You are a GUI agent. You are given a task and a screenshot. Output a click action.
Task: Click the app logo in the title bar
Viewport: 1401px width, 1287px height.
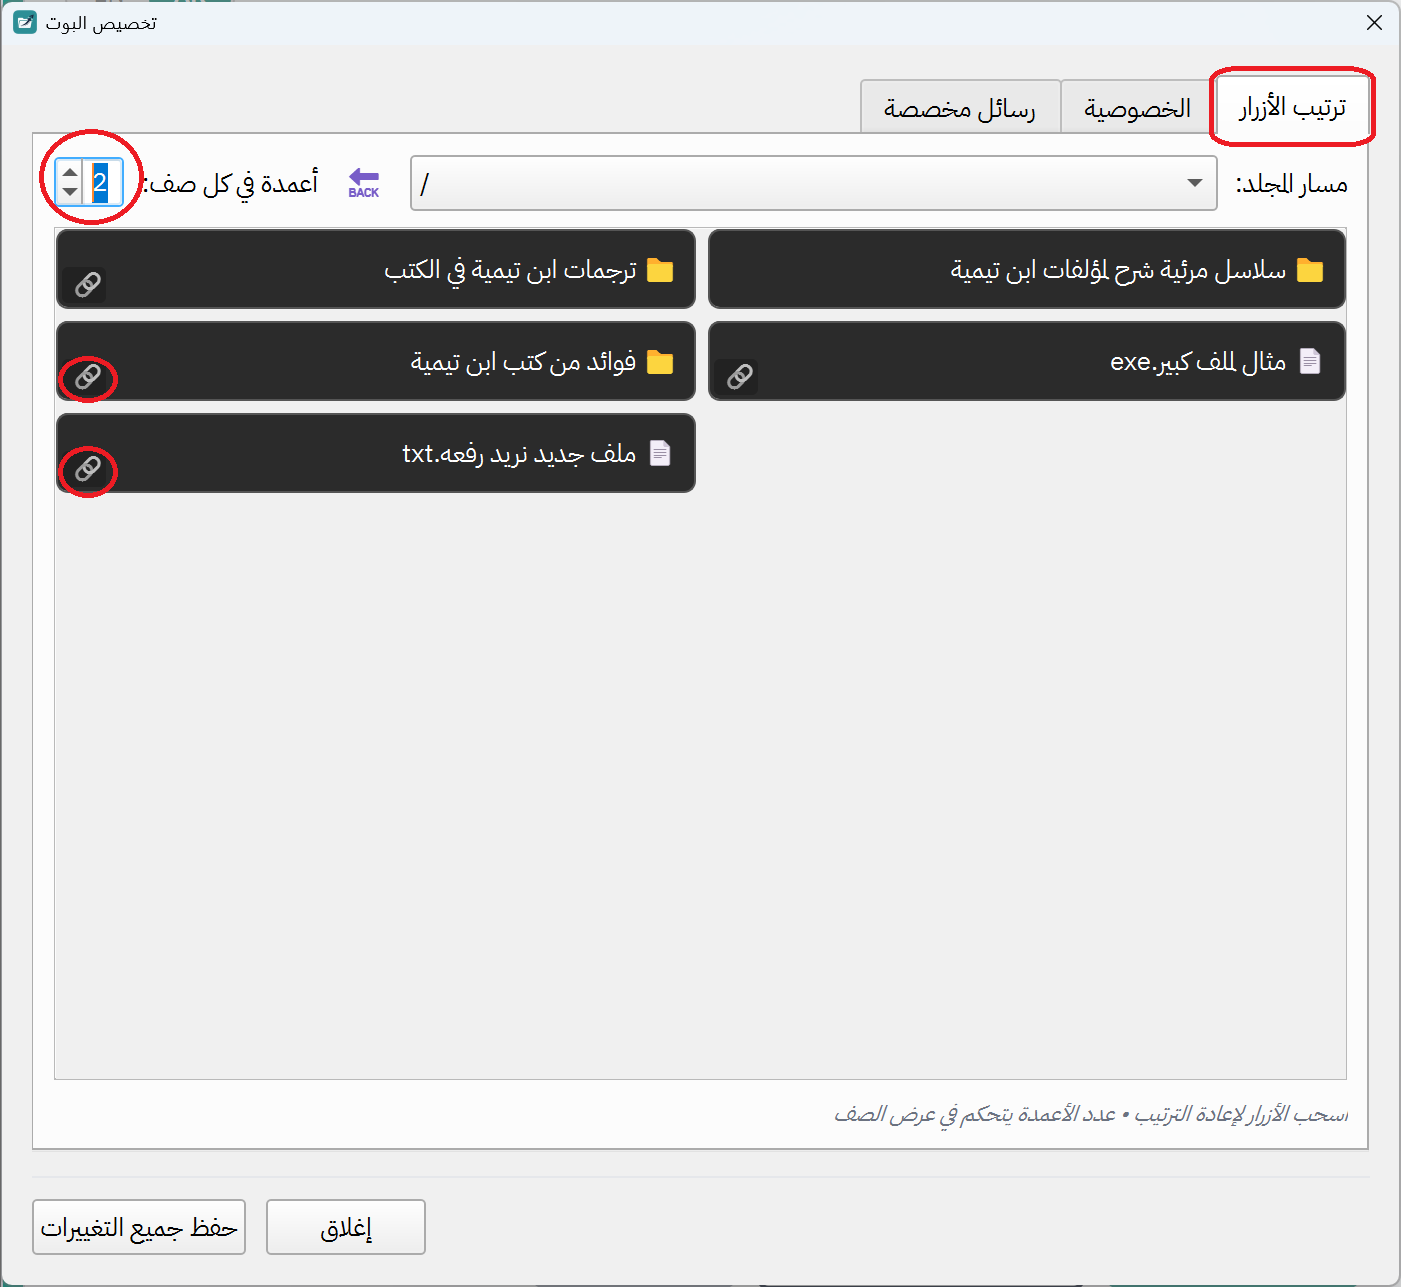[23, 22]
